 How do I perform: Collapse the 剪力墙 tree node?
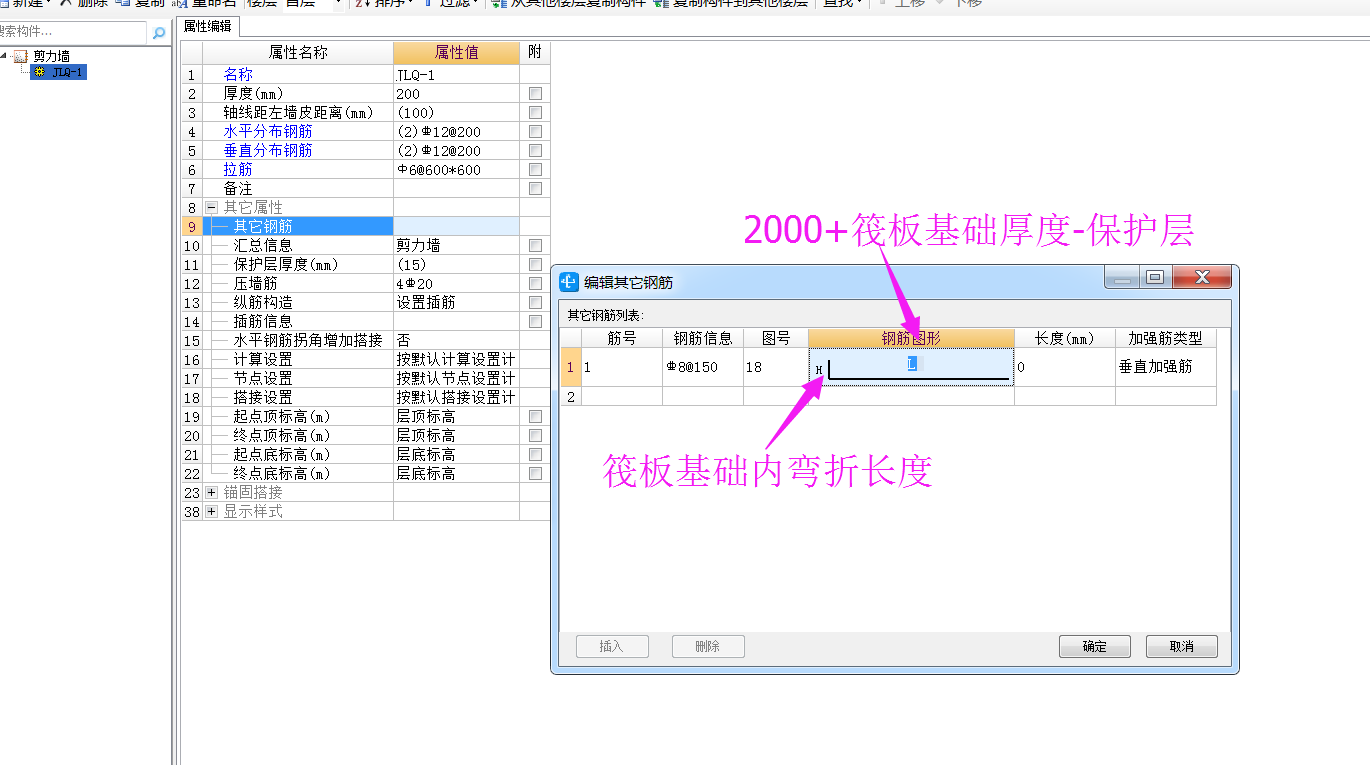coord(5,57)
